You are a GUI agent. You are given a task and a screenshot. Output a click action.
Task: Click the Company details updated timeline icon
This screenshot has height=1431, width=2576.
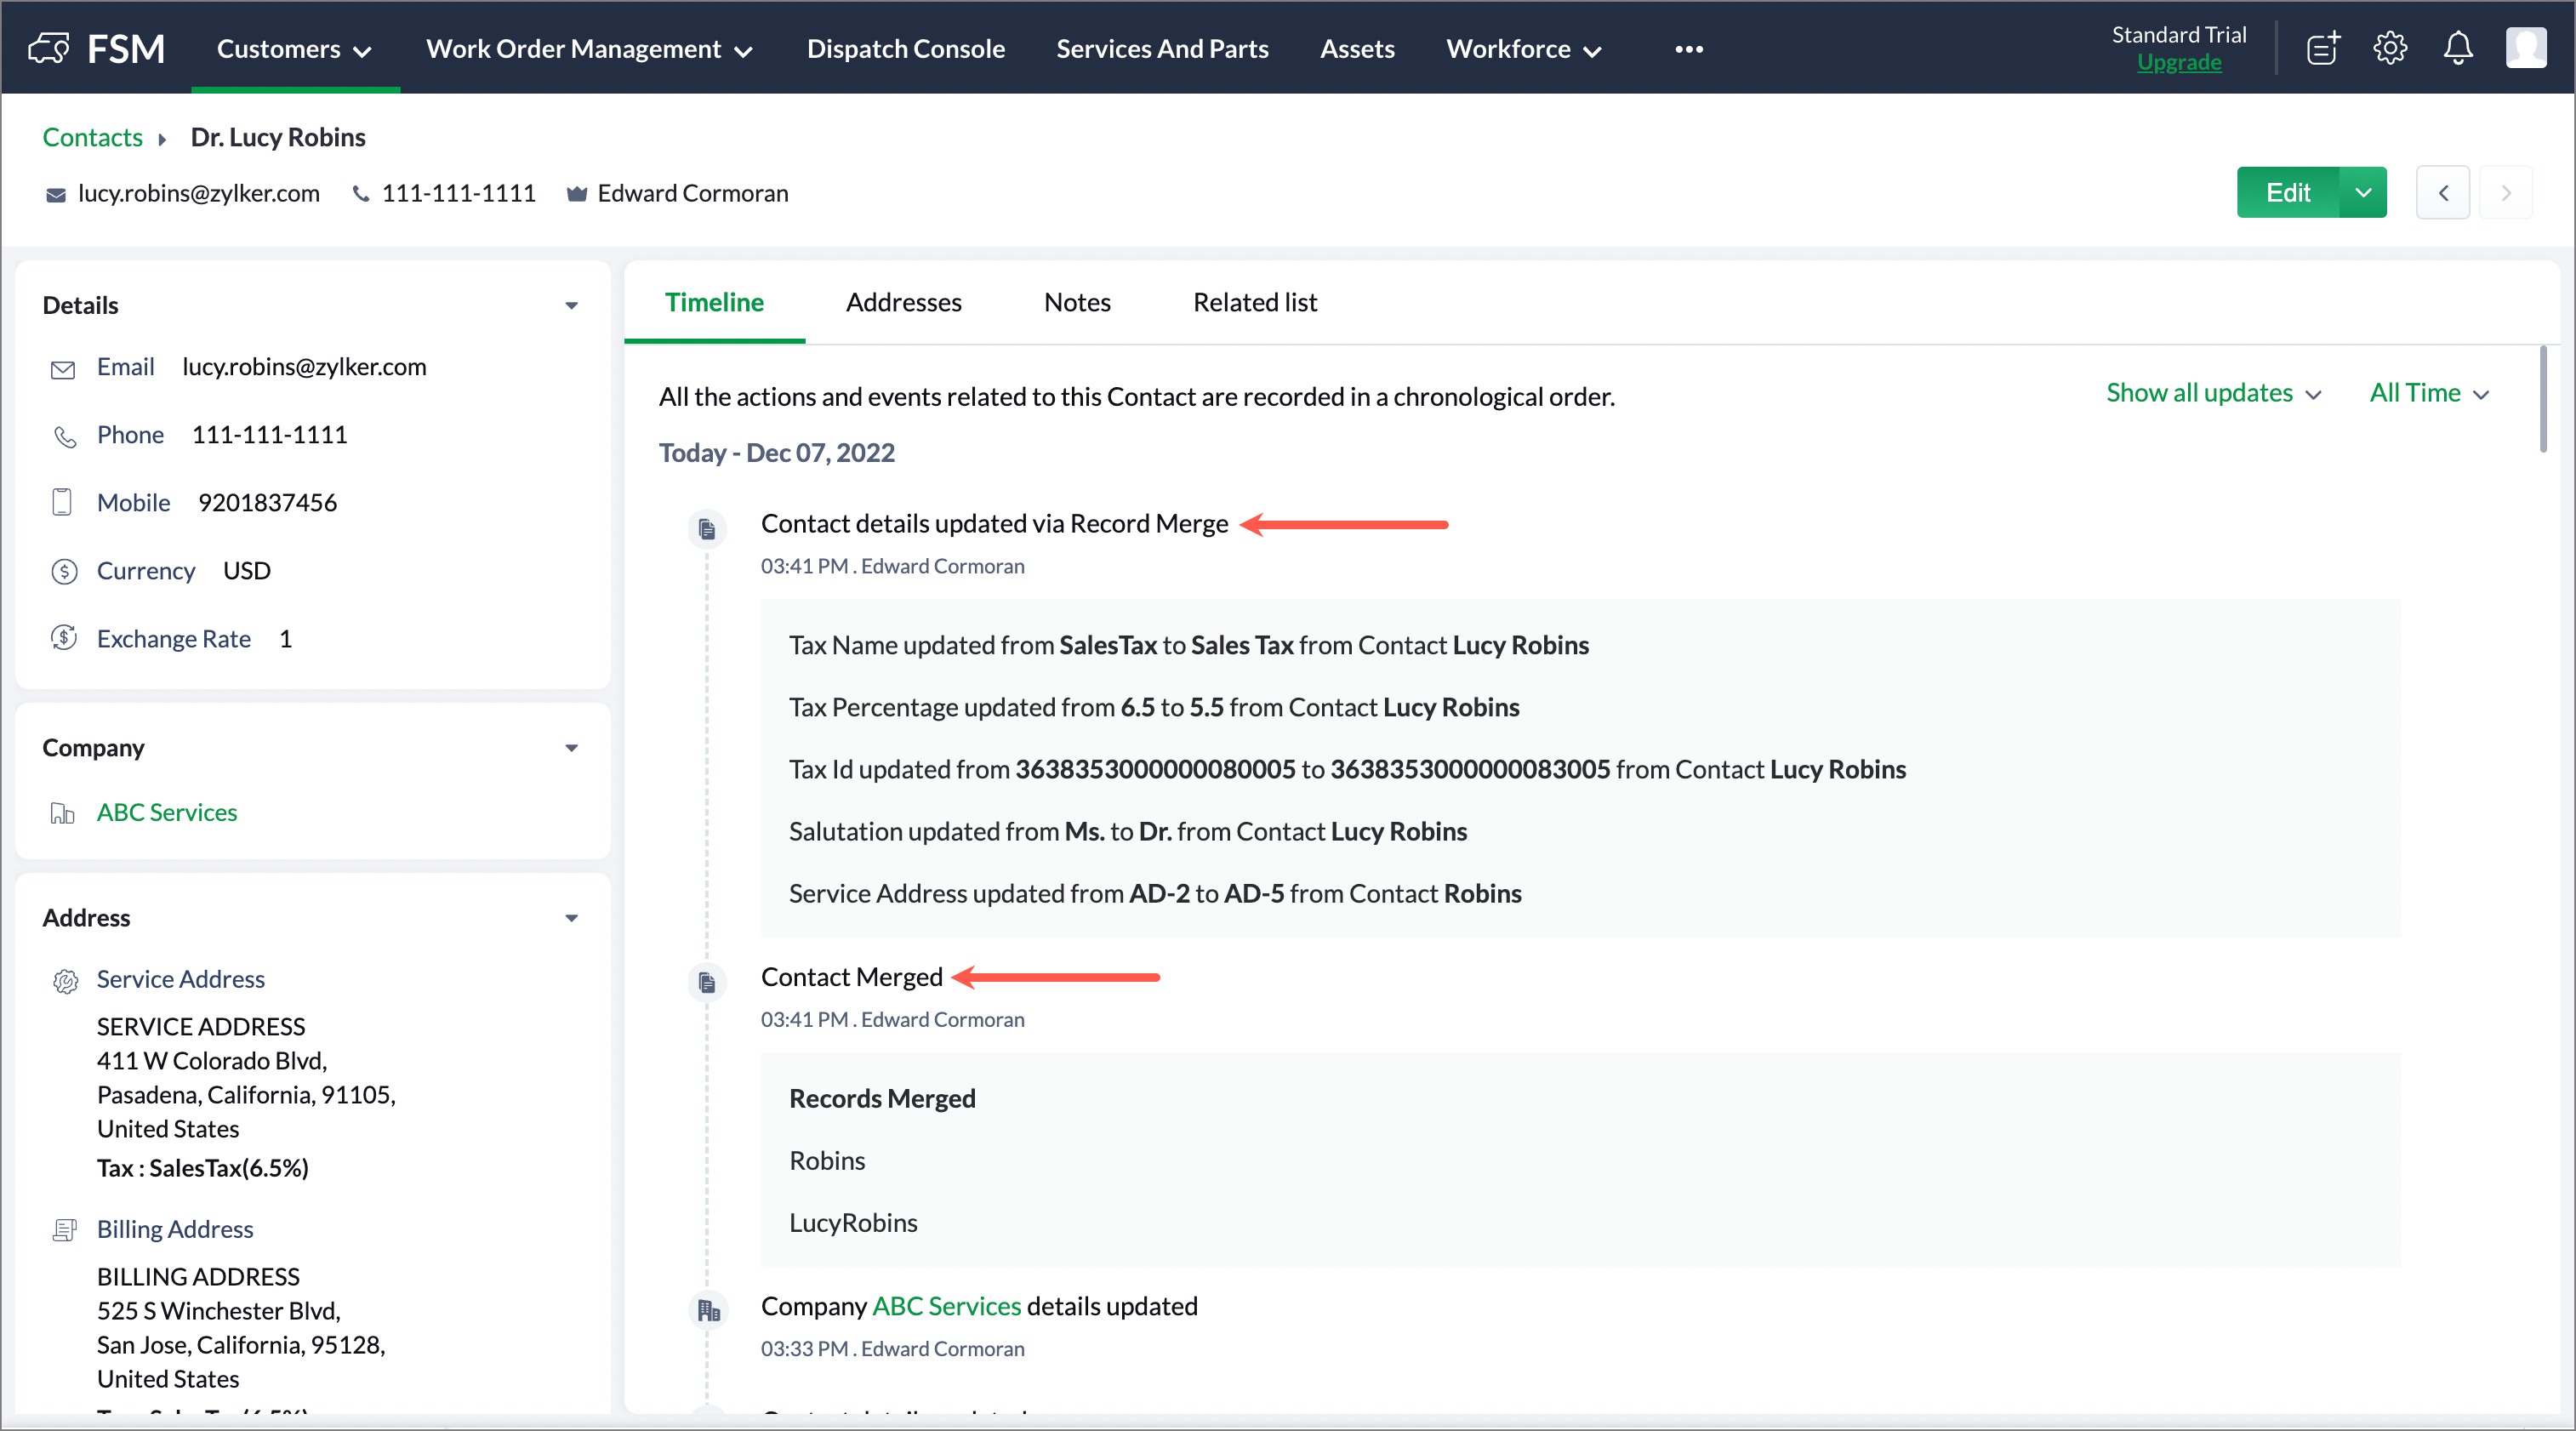pyautogui.click(x=708, y=1310)
